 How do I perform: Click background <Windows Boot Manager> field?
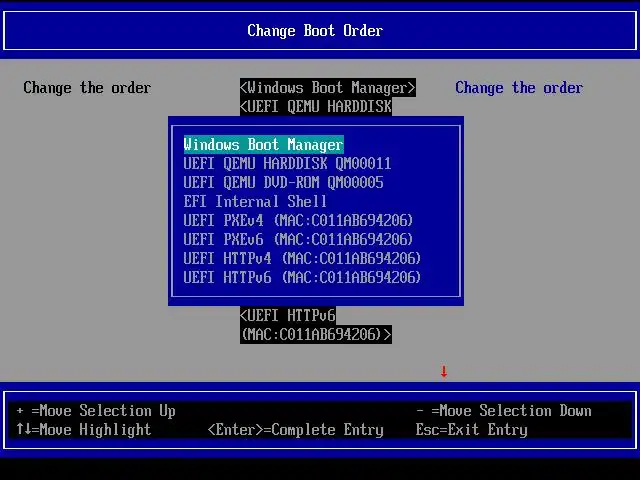coord(328,88)
